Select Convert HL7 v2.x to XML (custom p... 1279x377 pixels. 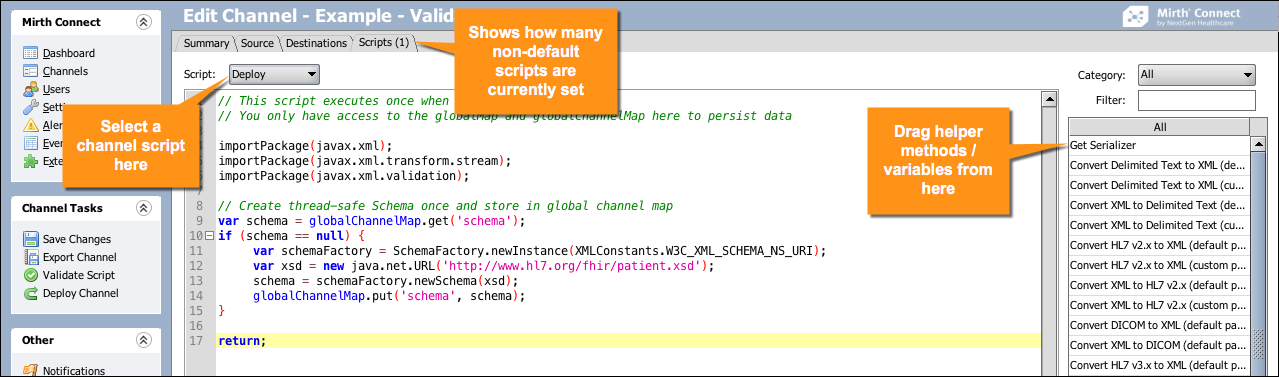(x=1159, y=265)
